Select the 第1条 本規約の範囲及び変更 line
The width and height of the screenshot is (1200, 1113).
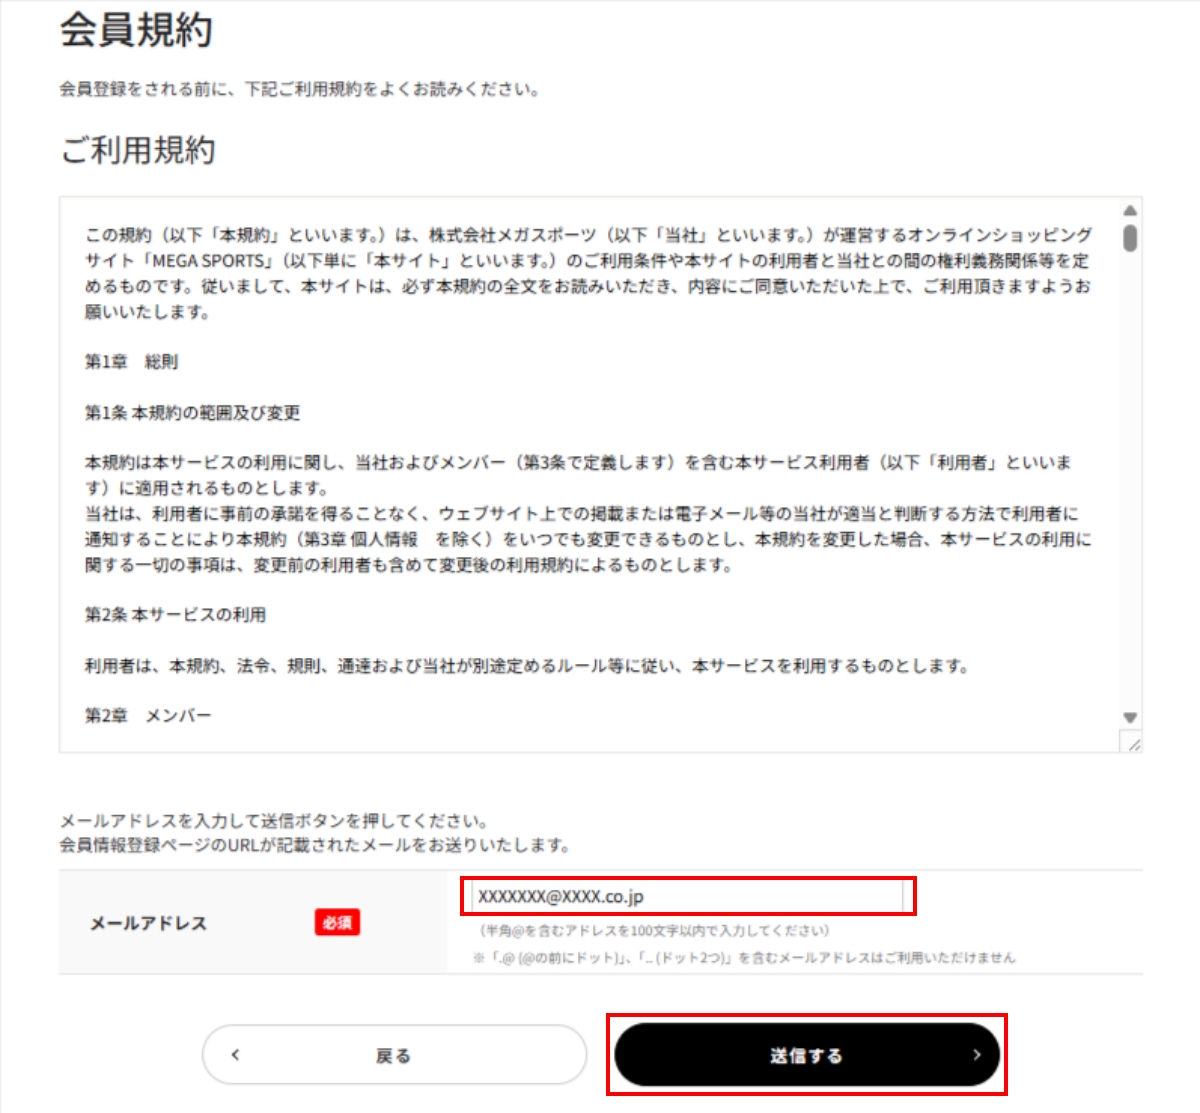192,413
